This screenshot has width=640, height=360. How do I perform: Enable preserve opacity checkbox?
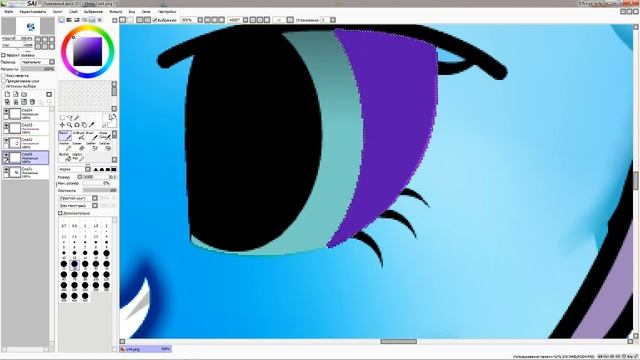tap(3, 76)
